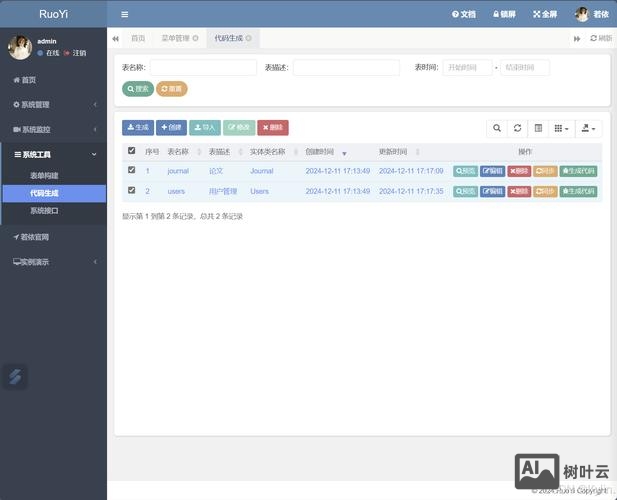
Task: Click the red 删除 toolbar button
Action: coord(273,127)
